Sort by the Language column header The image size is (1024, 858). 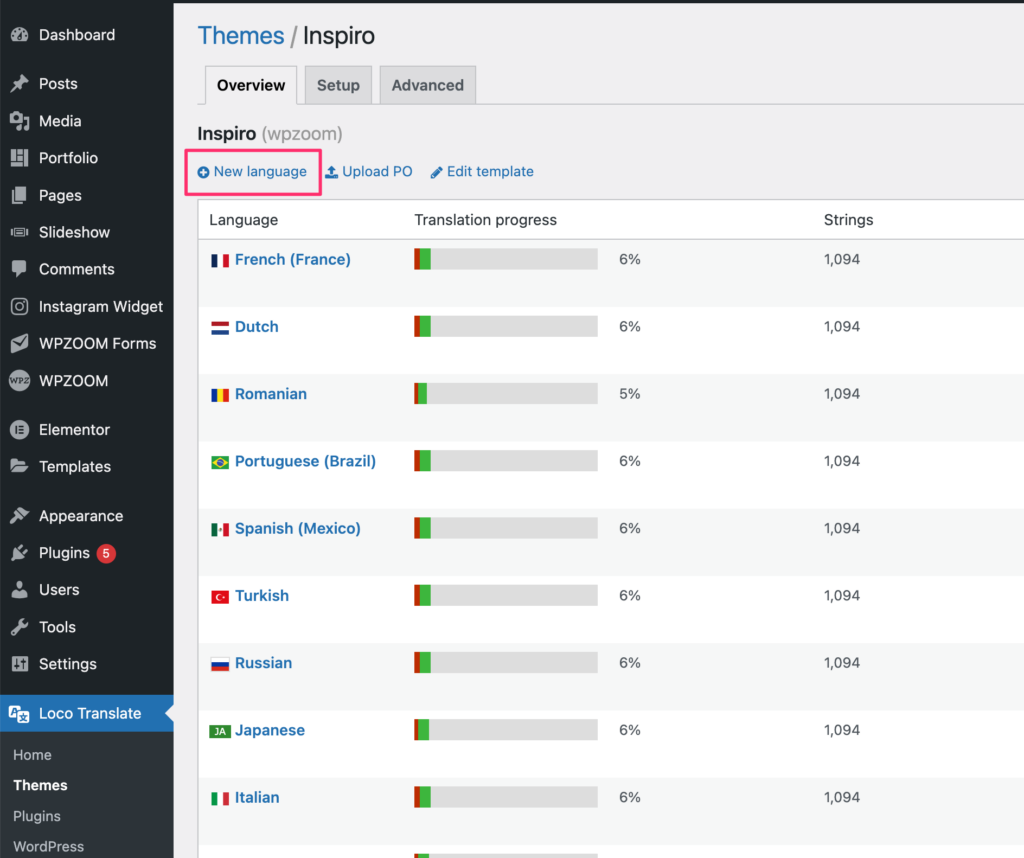(244, 220)
